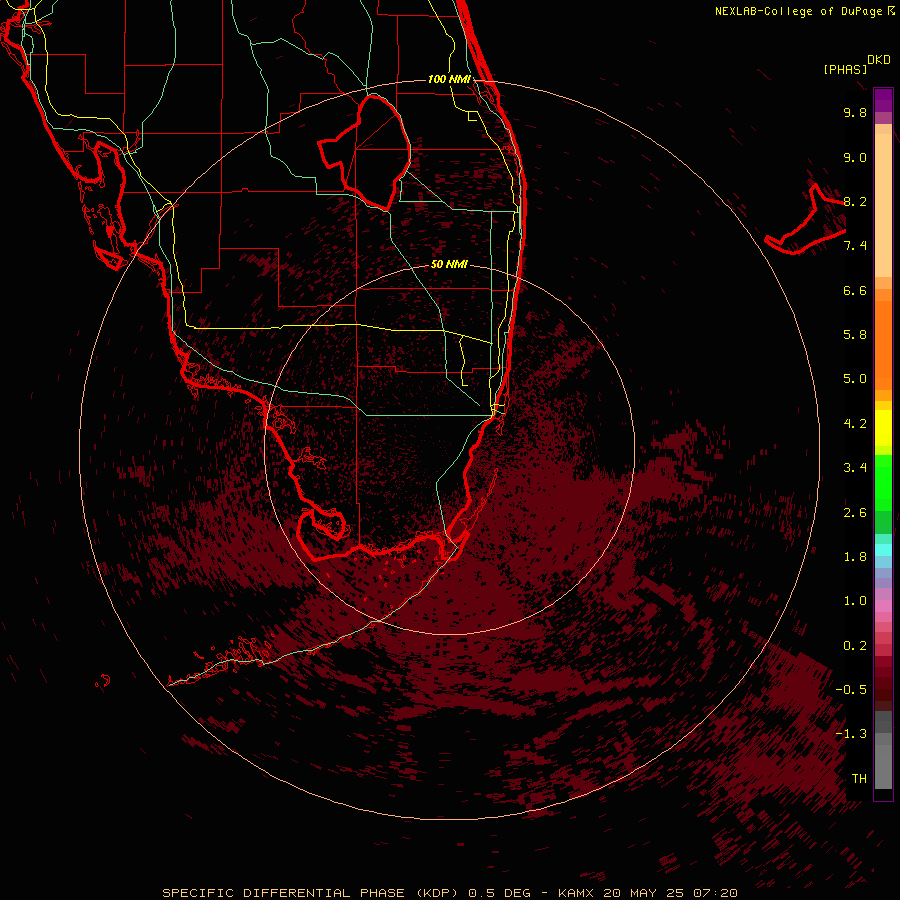Click the 6.6 scale value
The width and height of the screenshot is (900, 900).
[855, 290]
